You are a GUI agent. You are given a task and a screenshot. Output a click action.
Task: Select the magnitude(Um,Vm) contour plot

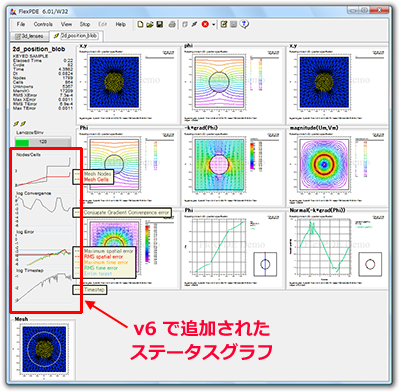point(337,166)
